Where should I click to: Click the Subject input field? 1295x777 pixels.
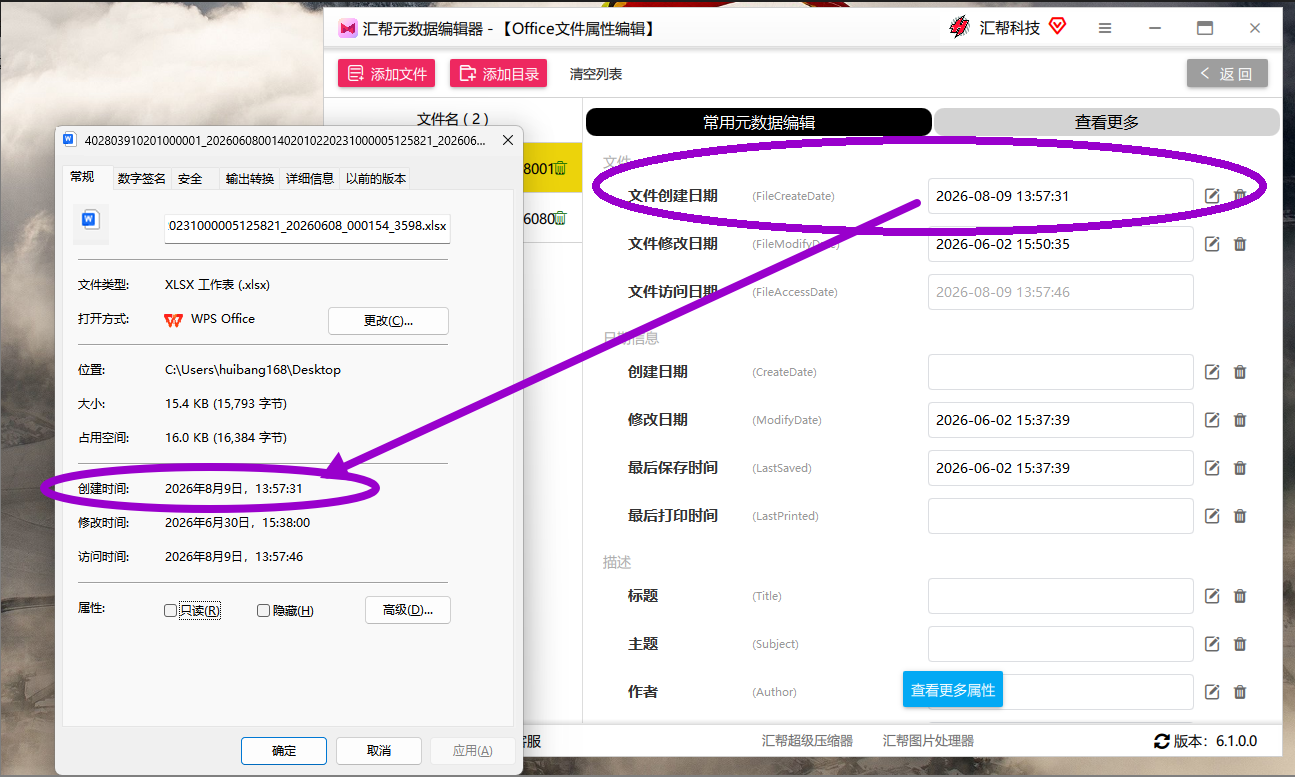[x=1061, y=644]
